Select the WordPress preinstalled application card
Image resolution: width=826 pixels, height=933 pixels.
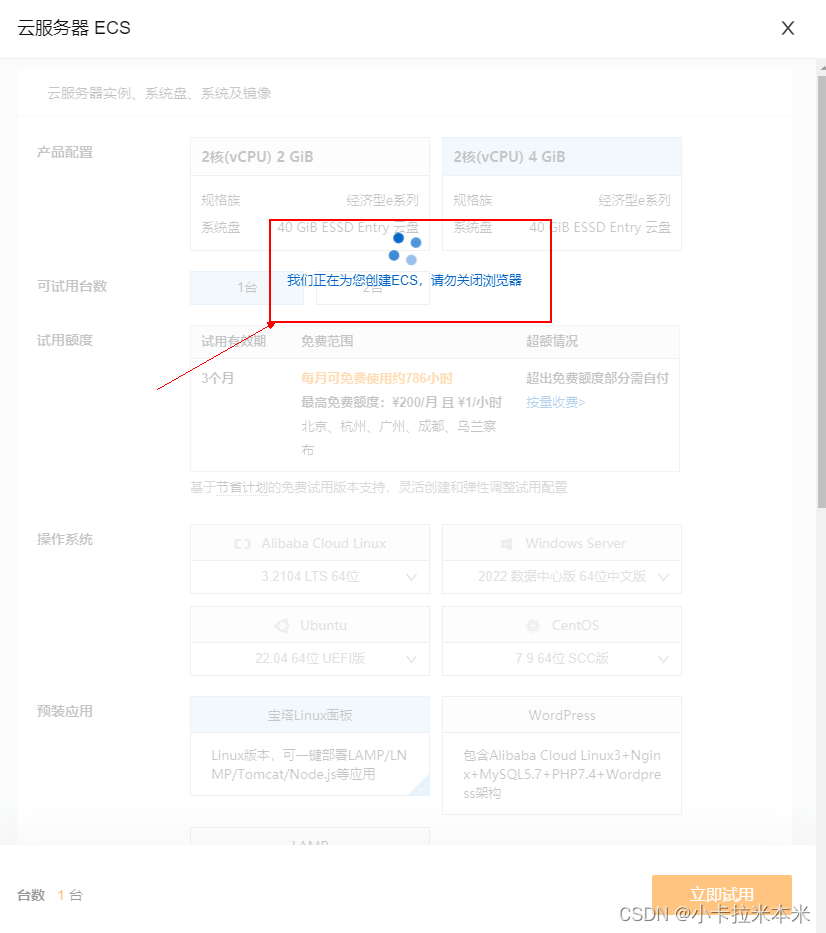(x=561, y=755)
